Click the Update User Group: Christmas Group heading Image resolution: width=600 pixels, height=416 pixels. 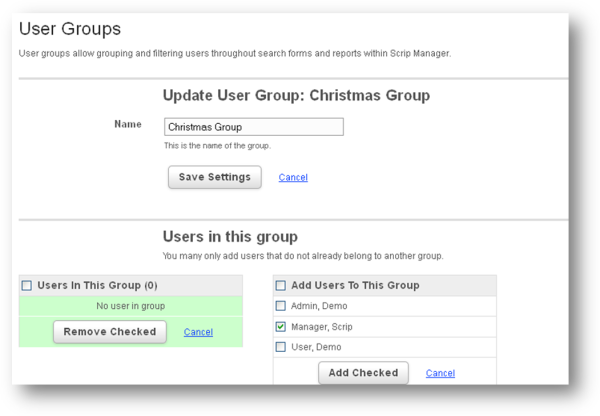point(295,96)
